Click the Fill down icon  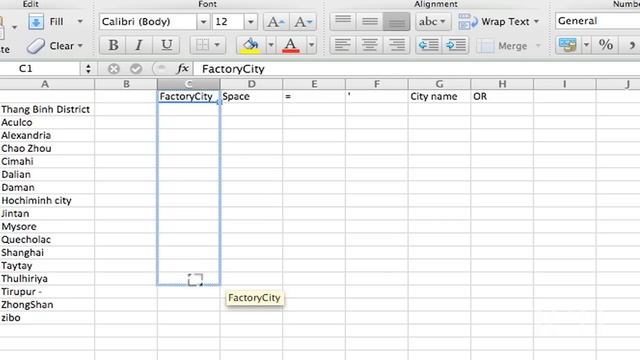pos(36,22)
